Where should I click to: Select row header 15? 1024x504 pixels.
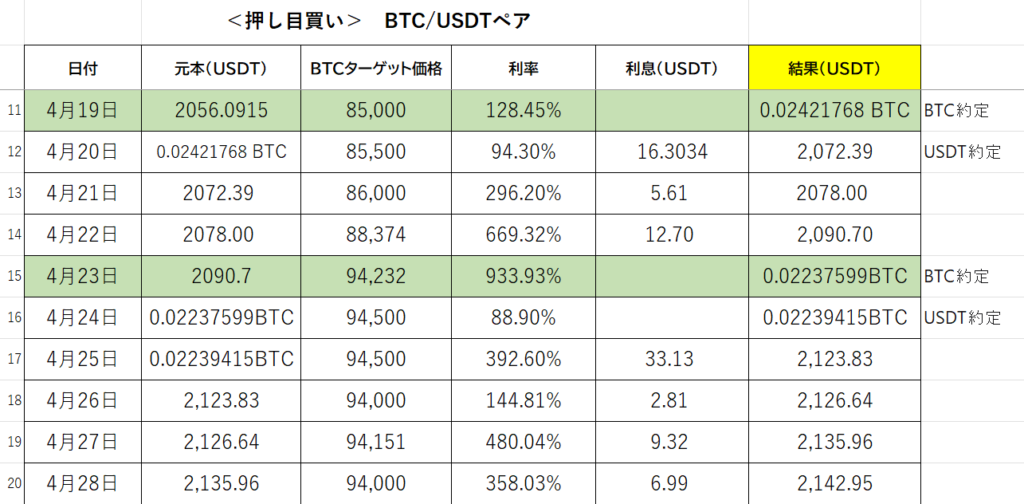click(x=12, y=276)
